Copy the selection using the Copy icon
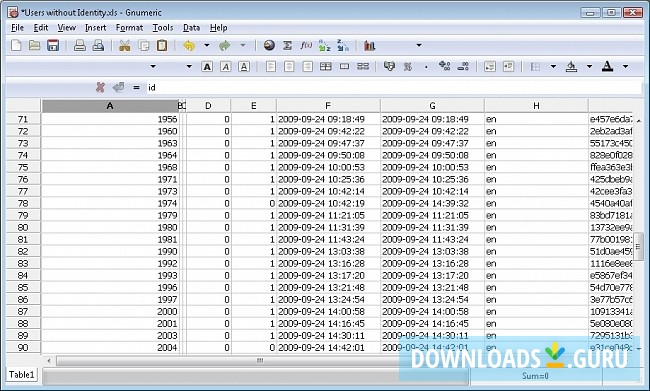 [x=143, y=45]
